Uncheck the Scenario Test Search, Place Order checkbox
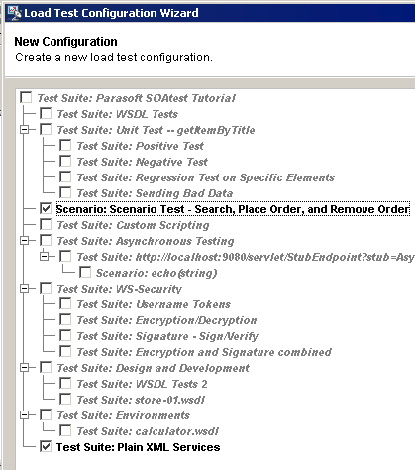415x470 pixels. 46,209
